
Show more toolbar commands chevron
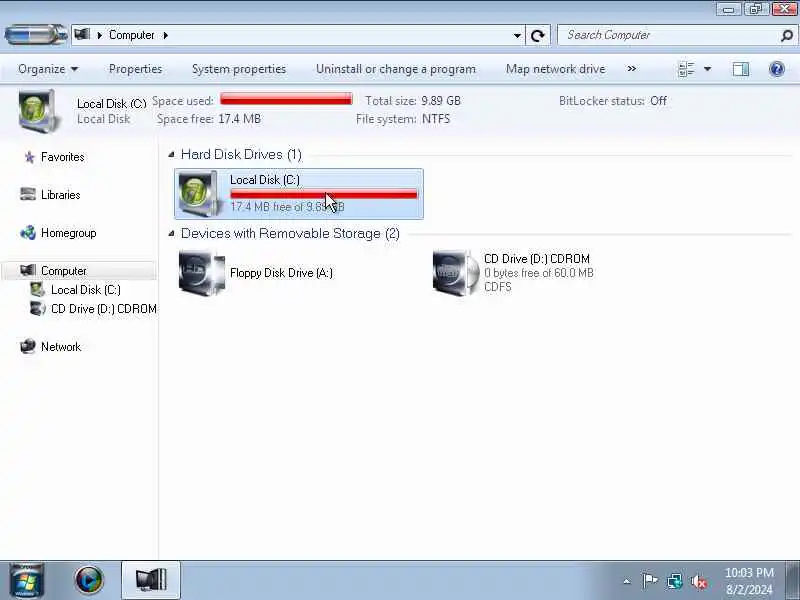pos(632,68)
